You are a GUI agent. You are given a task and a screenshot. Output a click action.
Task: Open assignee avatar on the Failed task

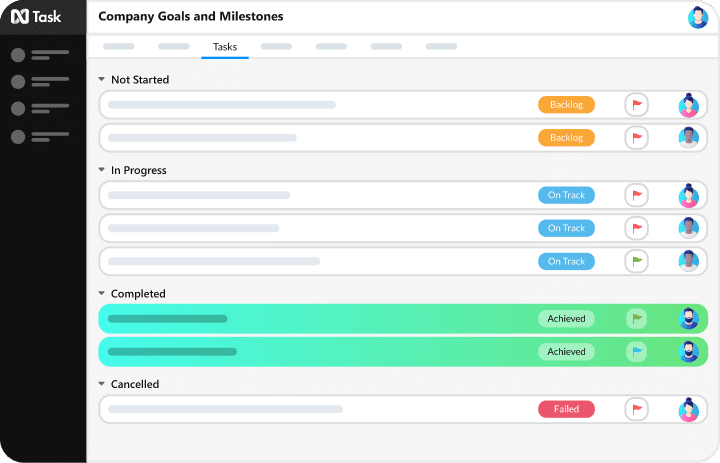click(688, 409)
